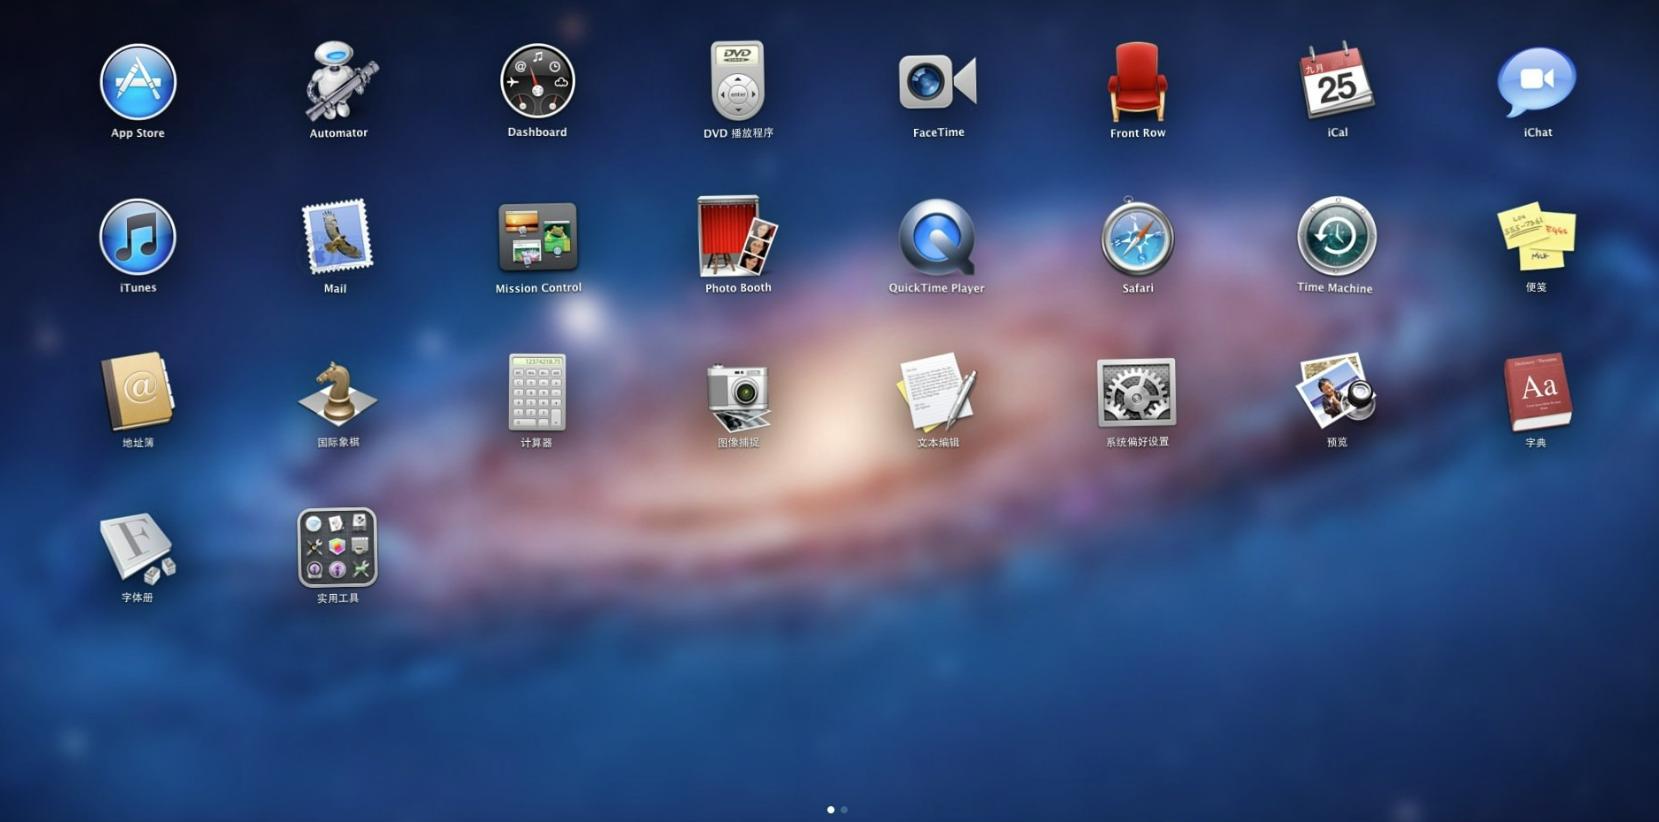Click the iCal calendar icon

click(1337, 81)
